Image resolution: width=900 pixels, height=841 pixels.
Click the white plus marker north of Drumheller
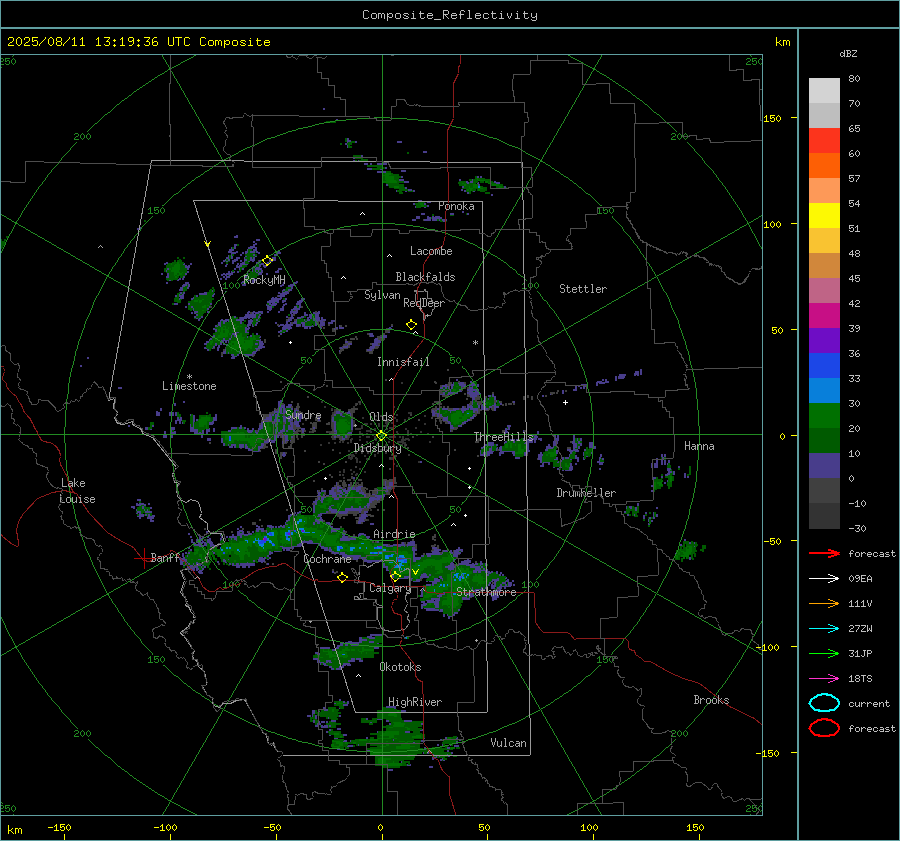point(565,402)
